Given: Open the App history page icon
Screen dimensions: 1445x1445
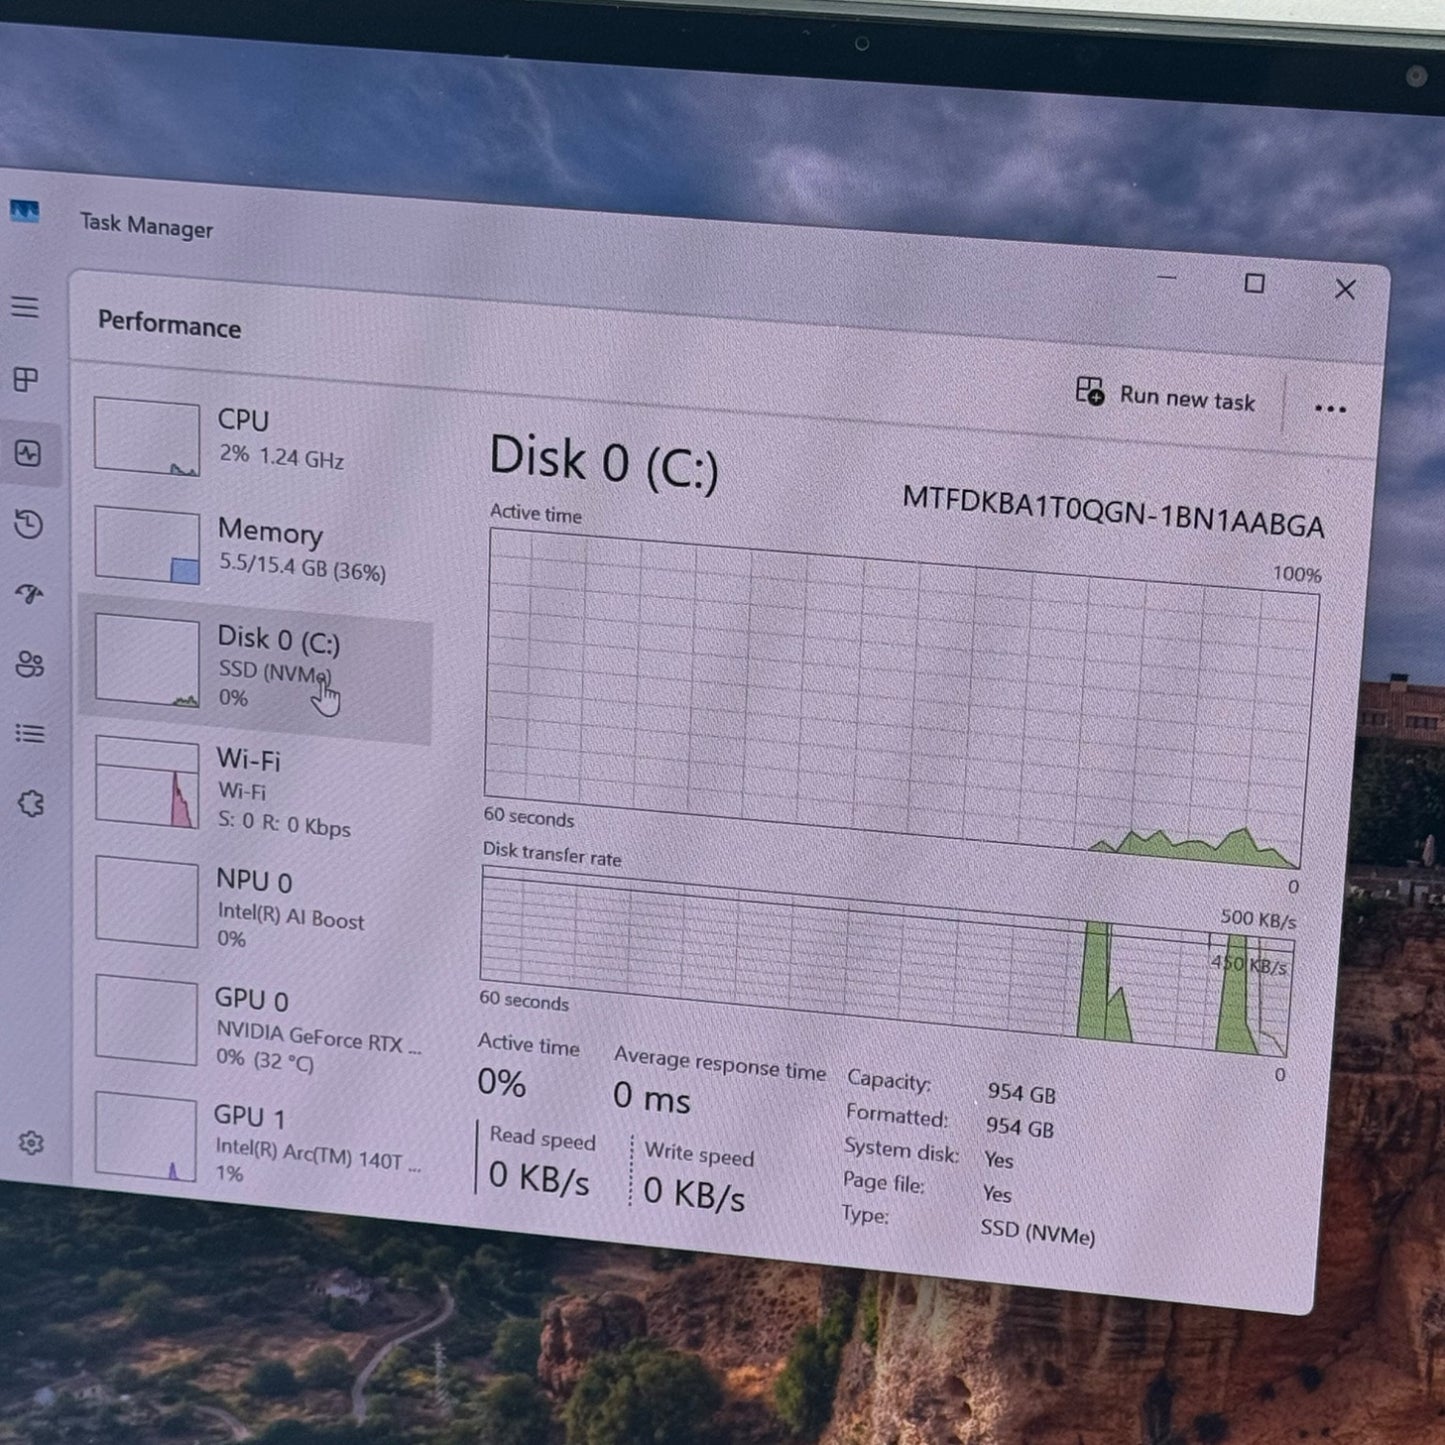Looking at the screenshot, I should [x=29, y=525].
